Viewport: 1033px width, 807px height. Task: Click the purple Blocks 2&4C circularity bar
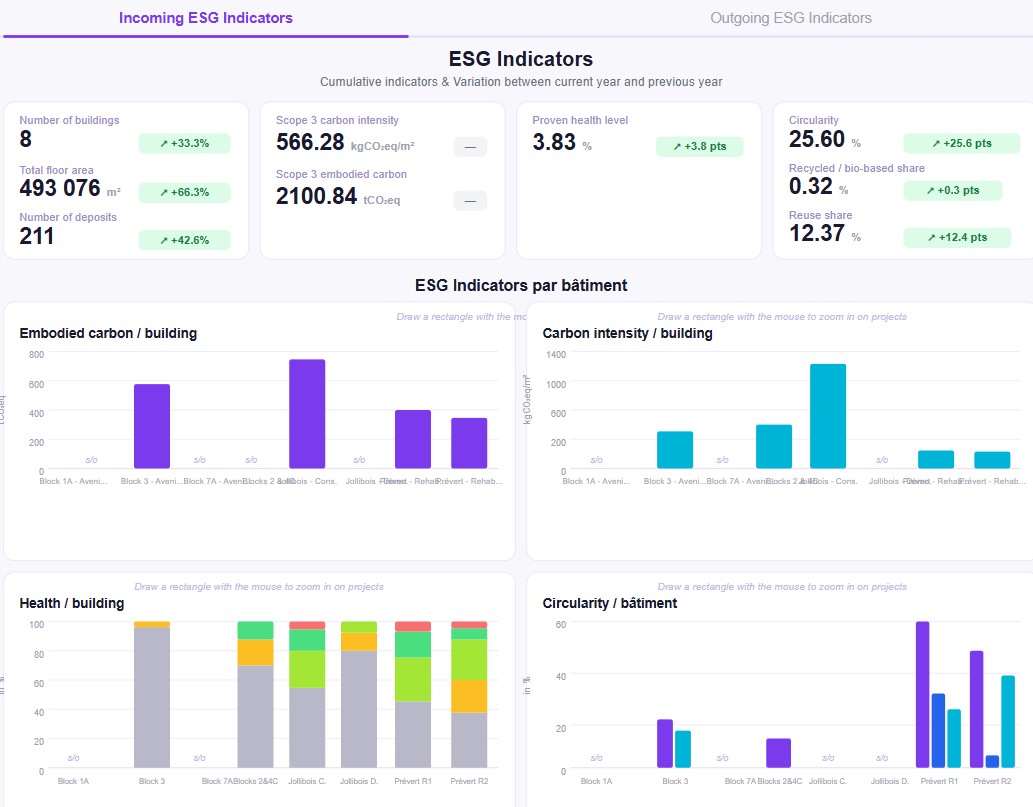click(779, 753)
